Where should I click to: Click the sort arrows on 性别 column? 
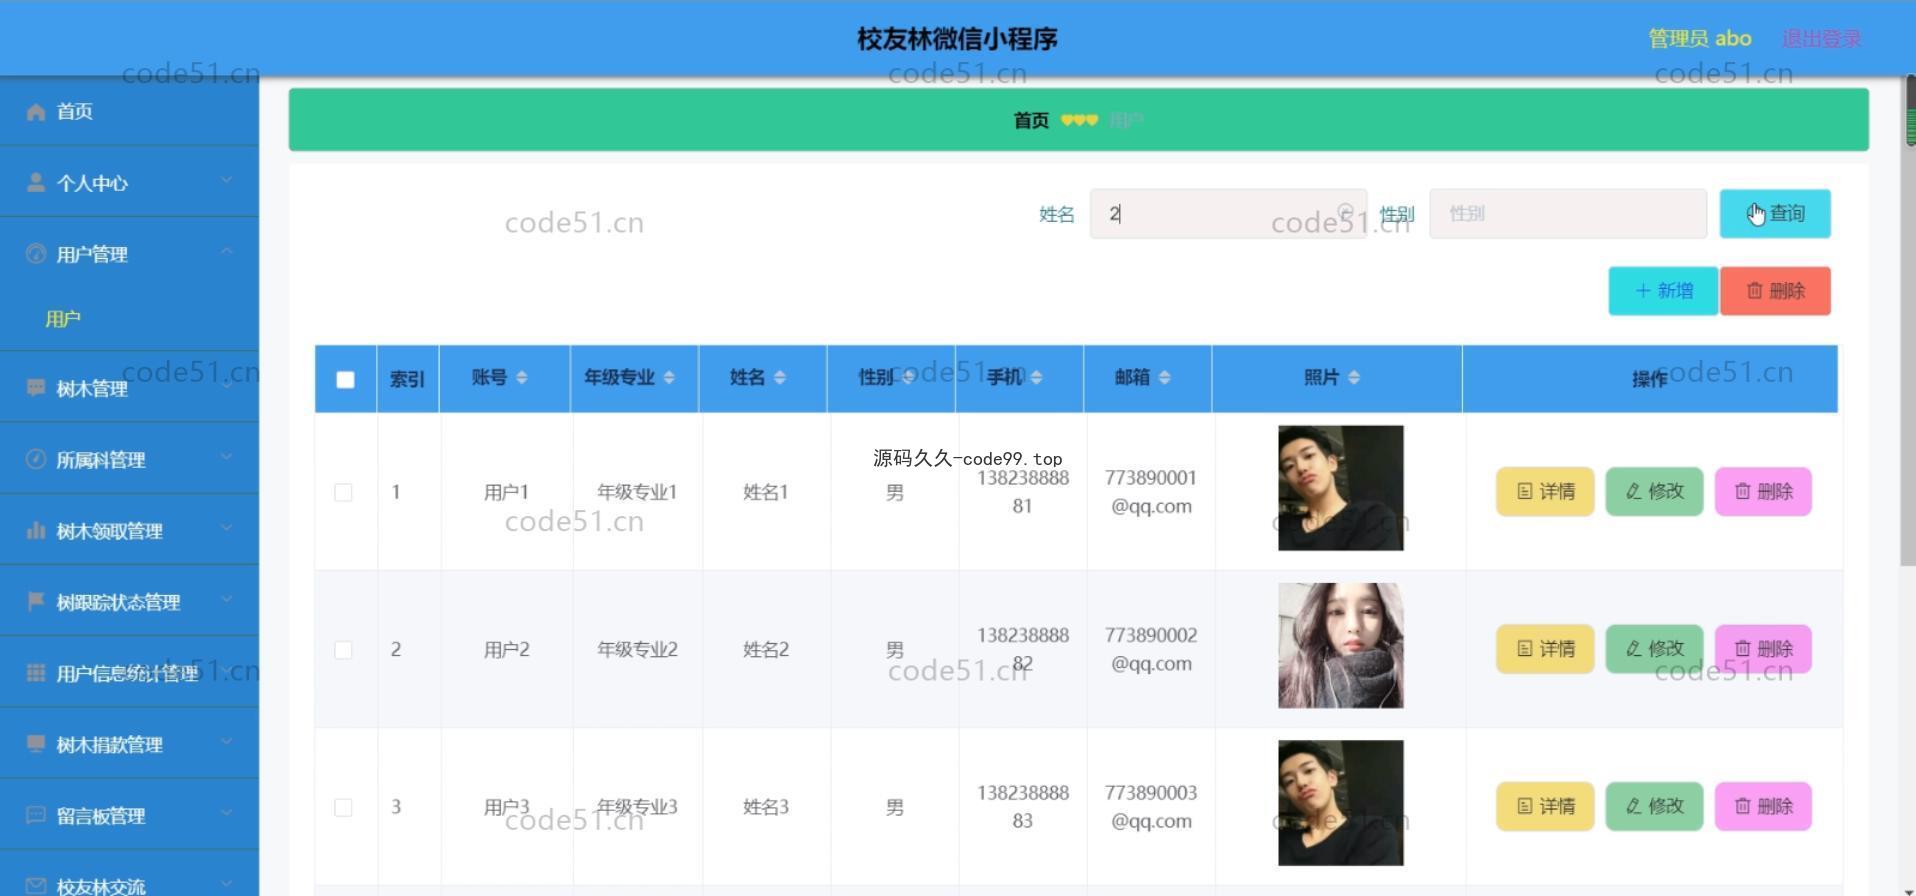click(x=908, y=378)
